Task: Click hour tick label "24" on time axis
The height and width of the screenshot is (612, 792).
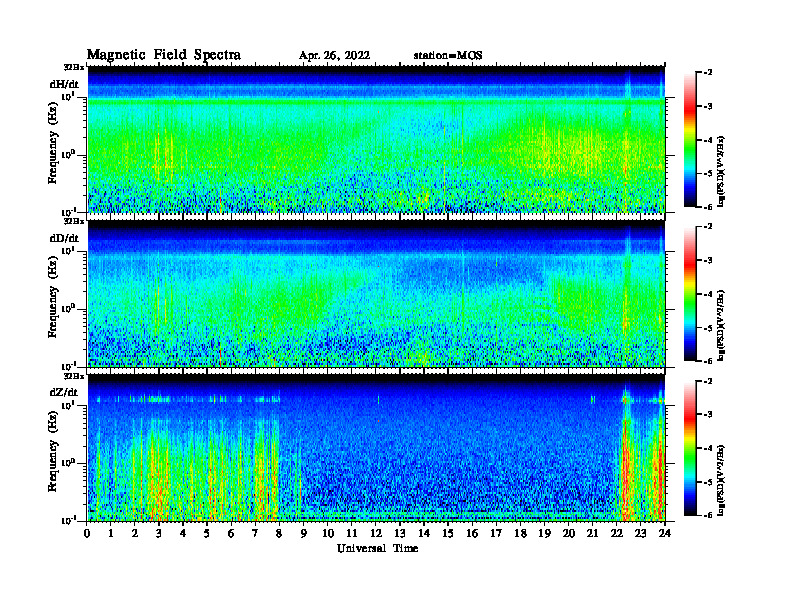Action: (665, 534)
